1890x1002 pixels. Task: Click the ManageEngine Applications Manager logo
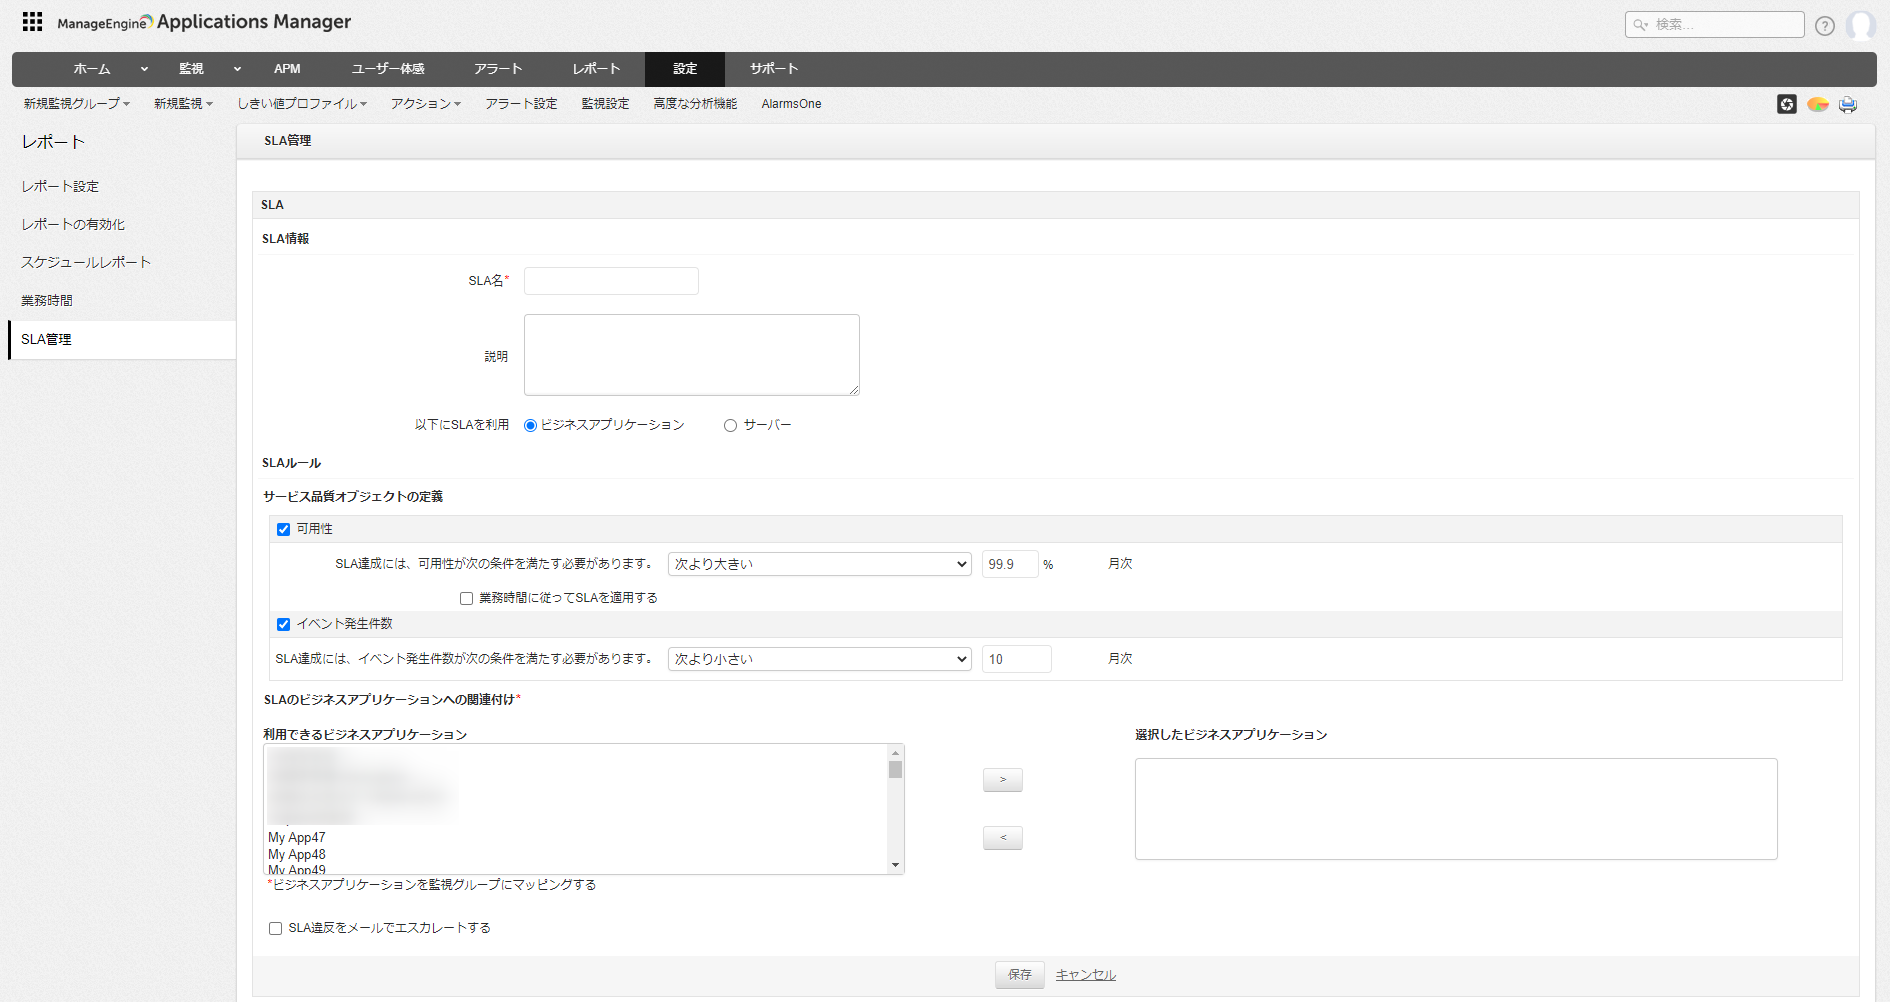coord(204,22)
